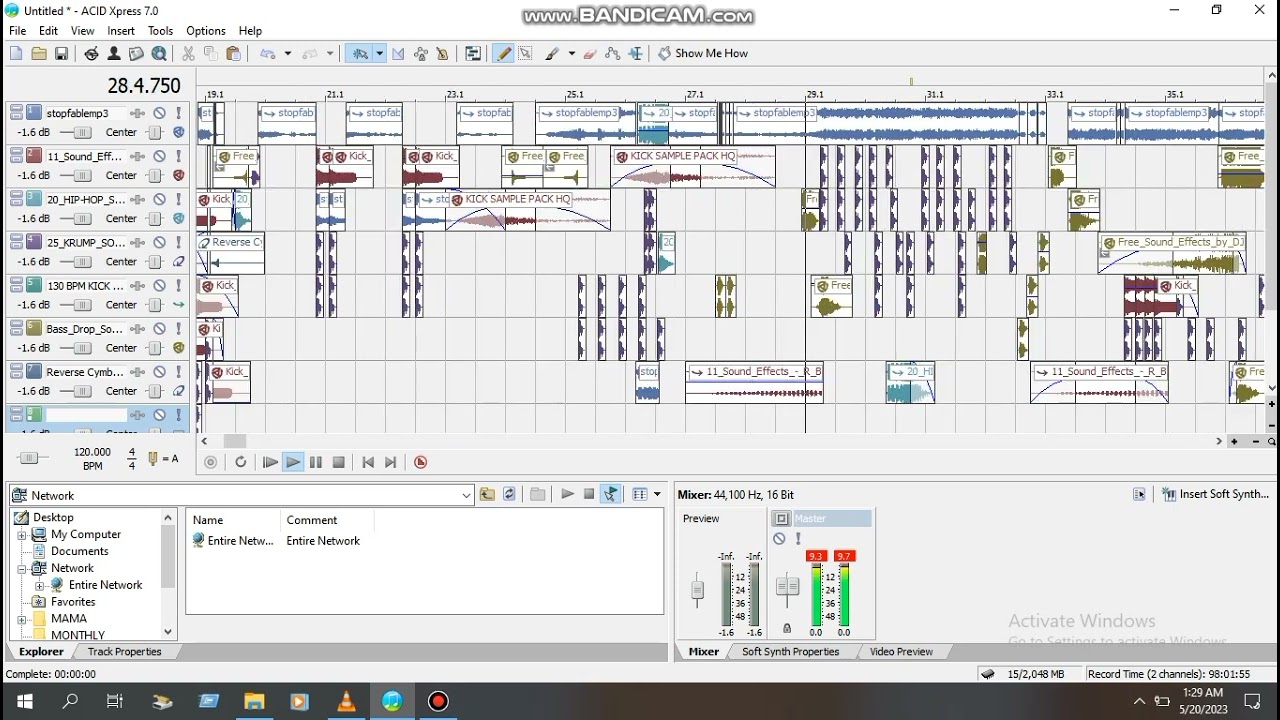Click Insert Soft Synth button
The image size is (1280, 720).
[x=1216, y=494]
